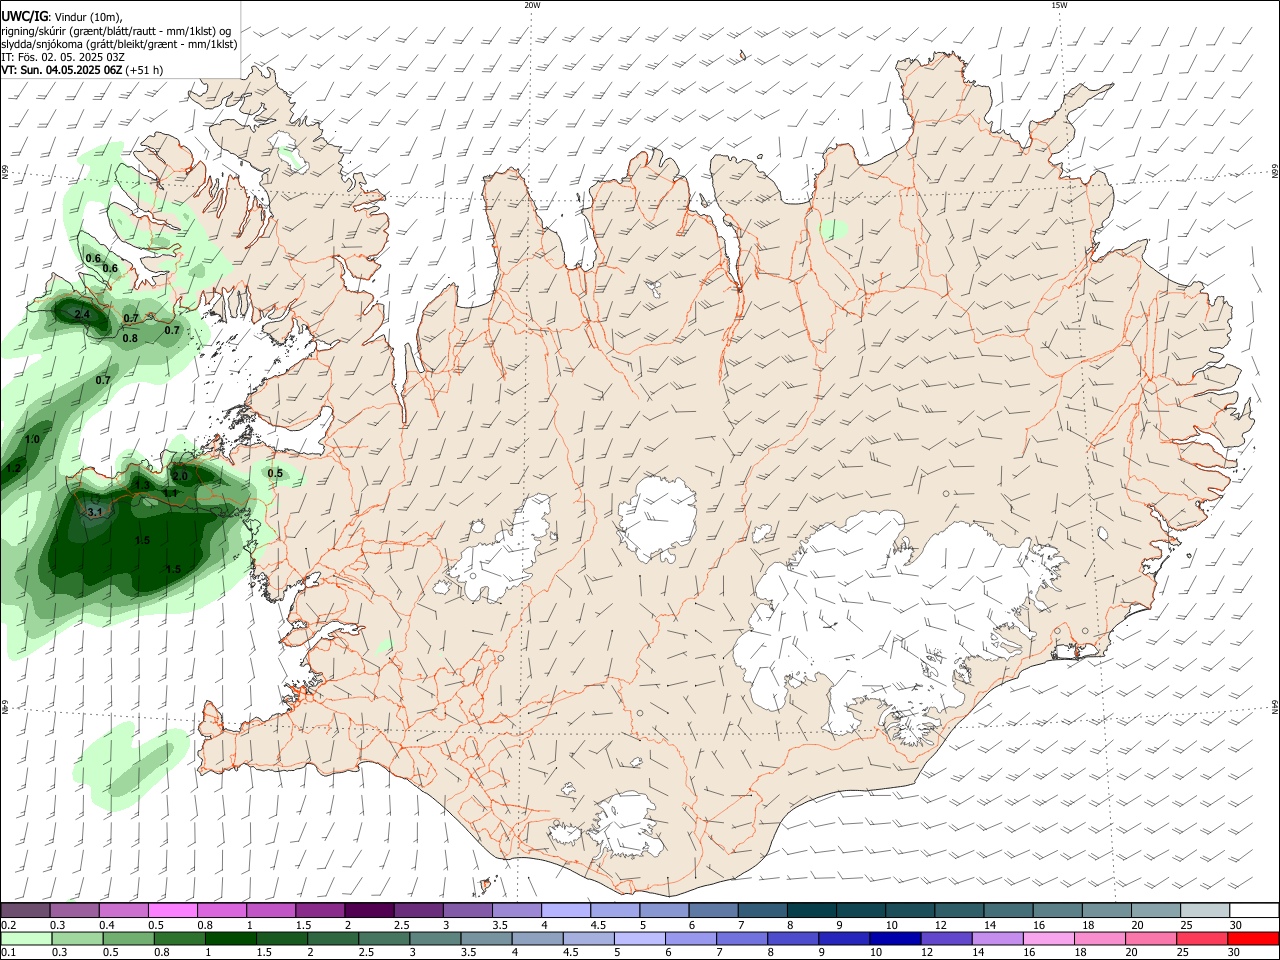This screenshot has height=960, width=1280.
Task: Click the 'IT: Fös. 02. 05. 2025 03Z' line
Action: click(62, 57)
